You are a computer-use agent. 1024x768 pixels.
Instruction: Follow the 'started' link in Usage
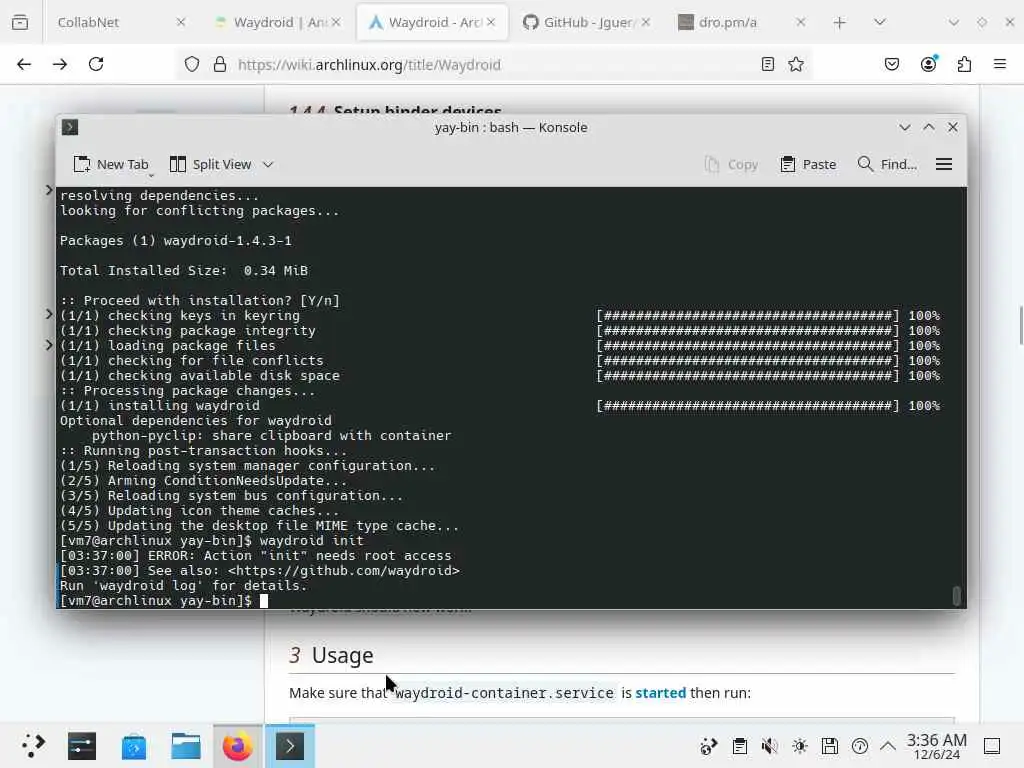(660, 693)
